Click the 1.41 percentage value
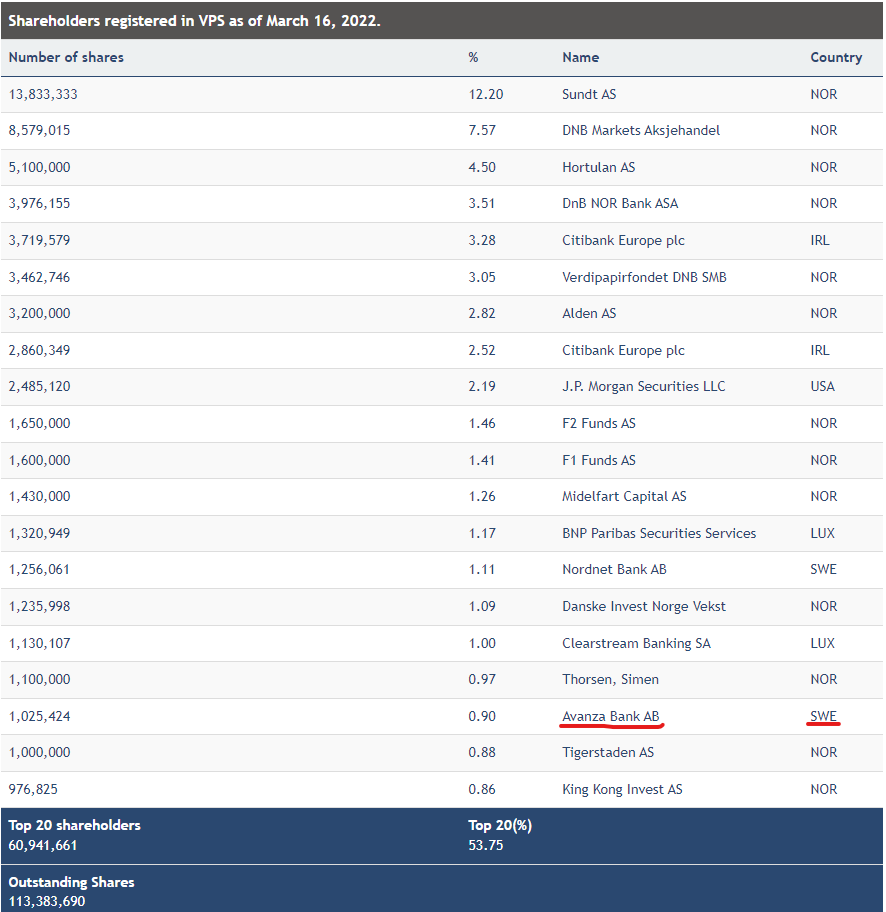Viewport: 886px width, 912px height. (x=482, y=460)
